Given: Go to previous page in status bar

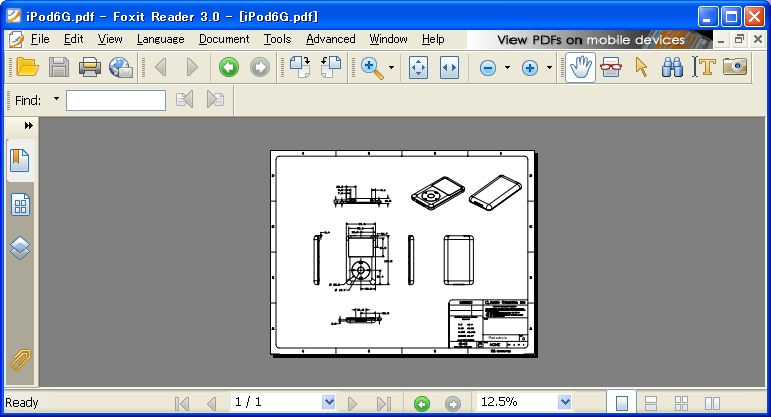Looking at the screenshot, I should pyautogui.click(x=211, y=403).
